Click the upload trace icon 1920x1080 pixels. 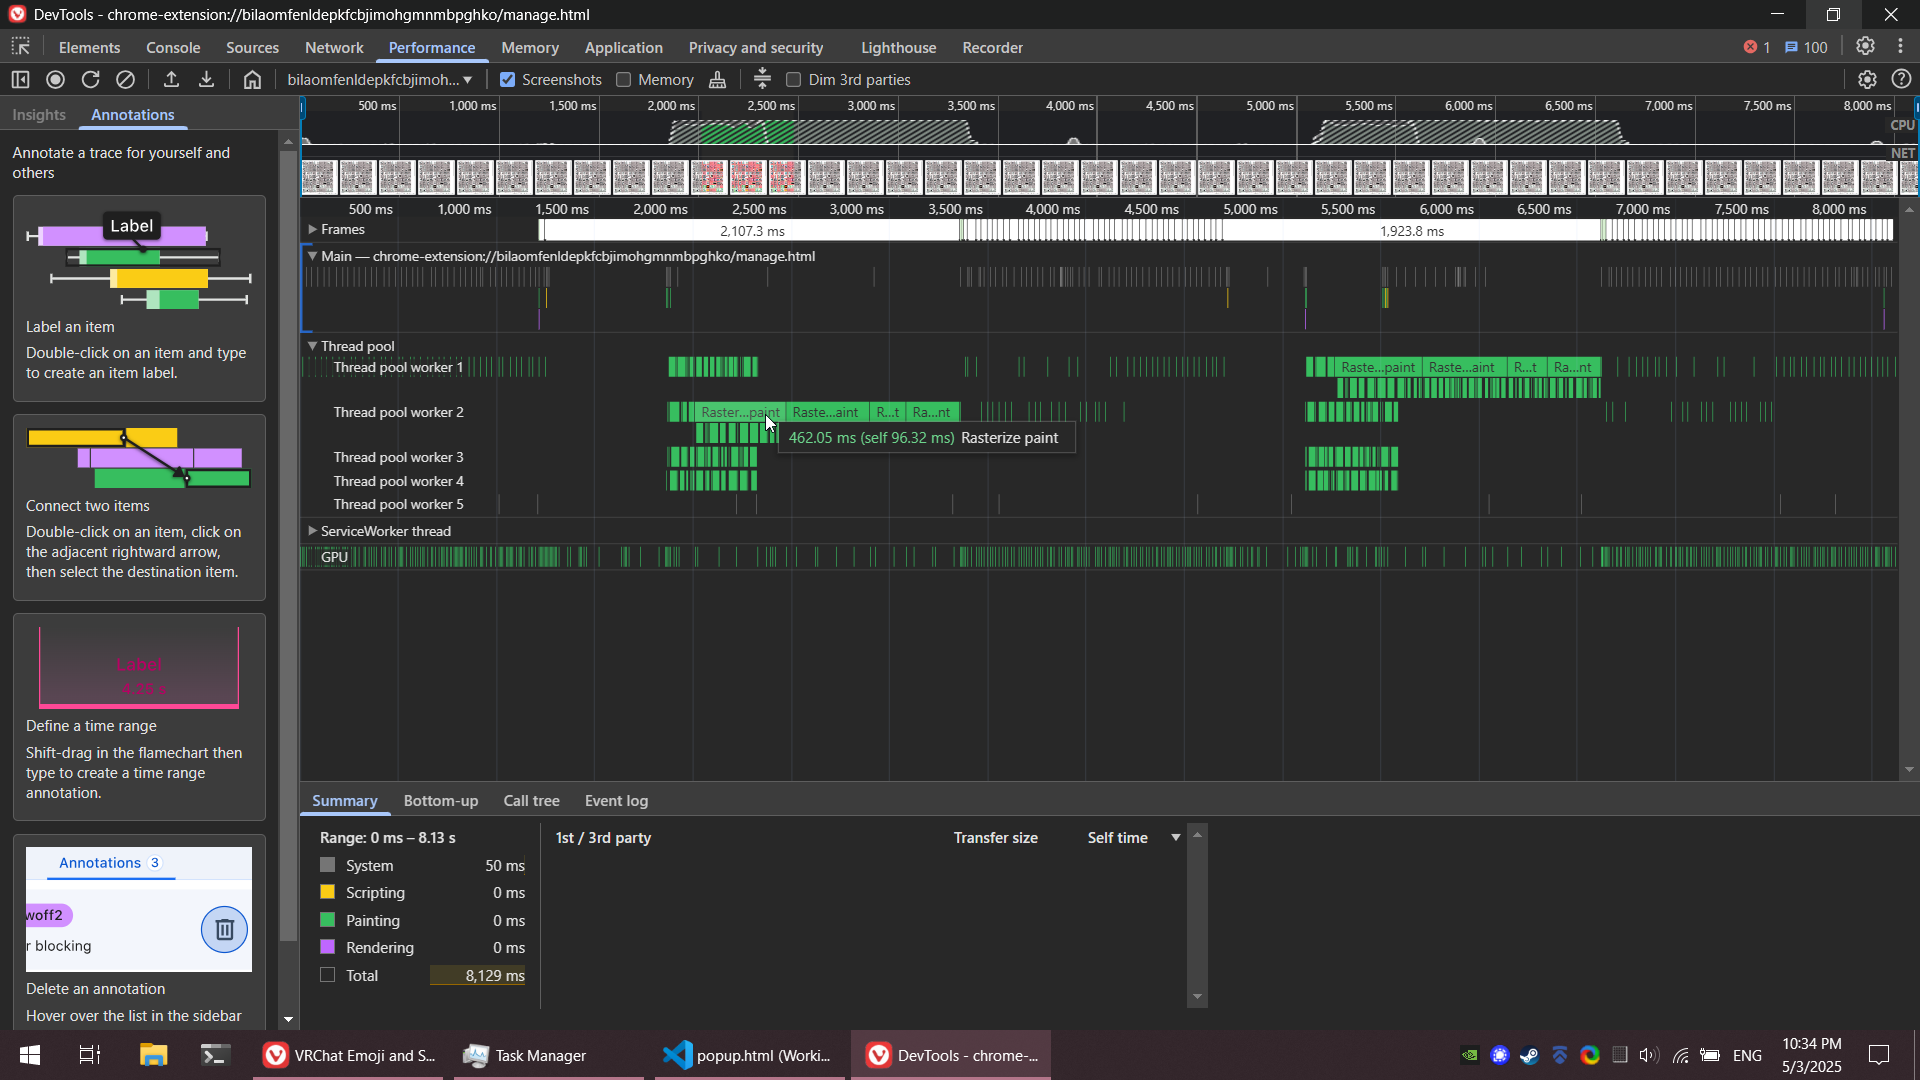pyautogui.click(x=171, y=80)
